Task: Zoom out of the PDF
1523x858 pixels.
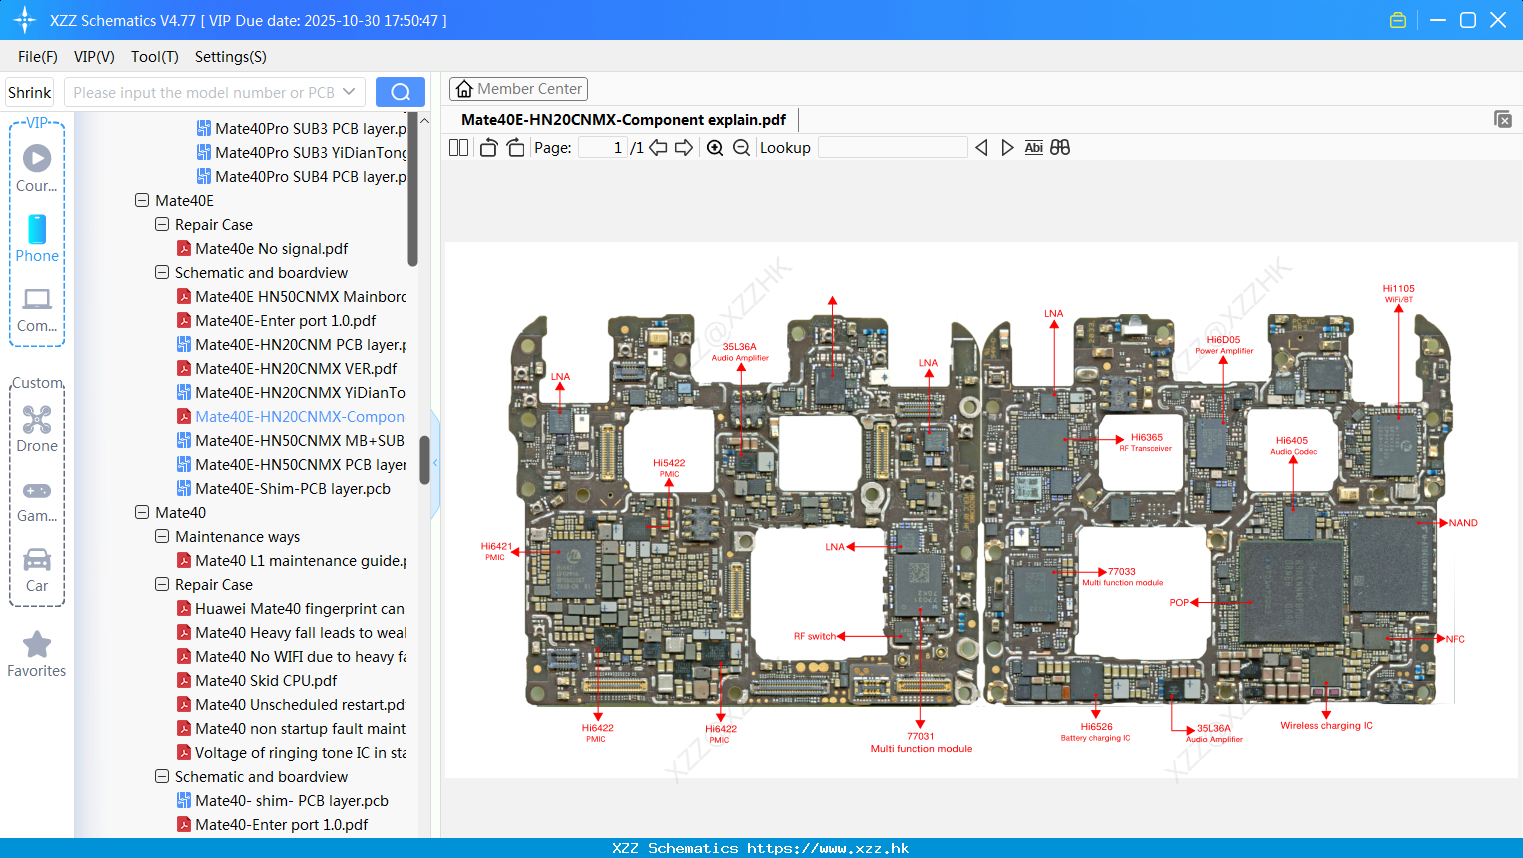Action: click(741, 147)
